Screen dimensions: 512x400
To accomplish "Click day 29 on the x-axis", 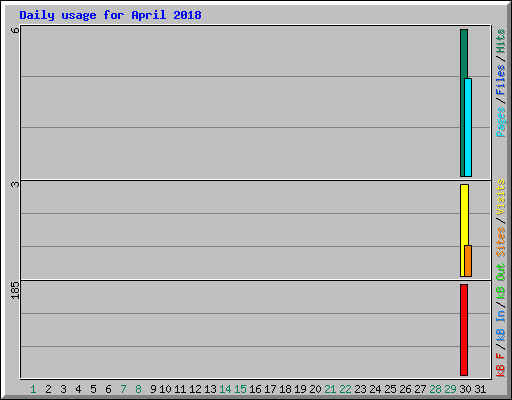I will pyautogui.click(x=450, y=389).
